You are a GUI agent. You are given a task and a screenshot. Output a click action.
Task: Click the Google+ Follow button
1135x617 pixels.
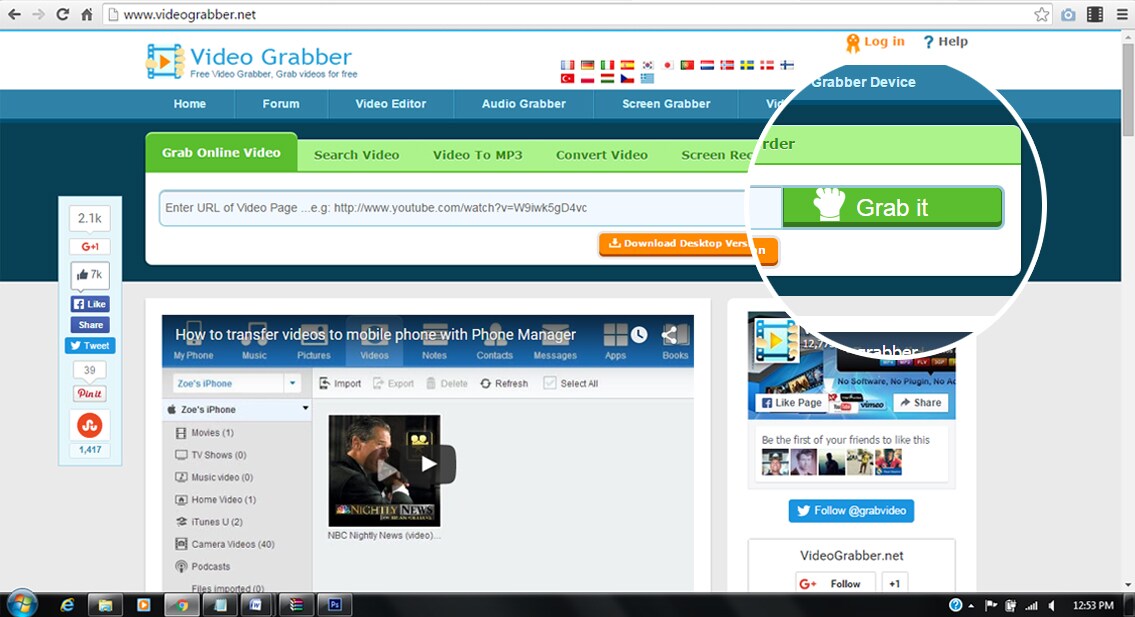[835, 584]
